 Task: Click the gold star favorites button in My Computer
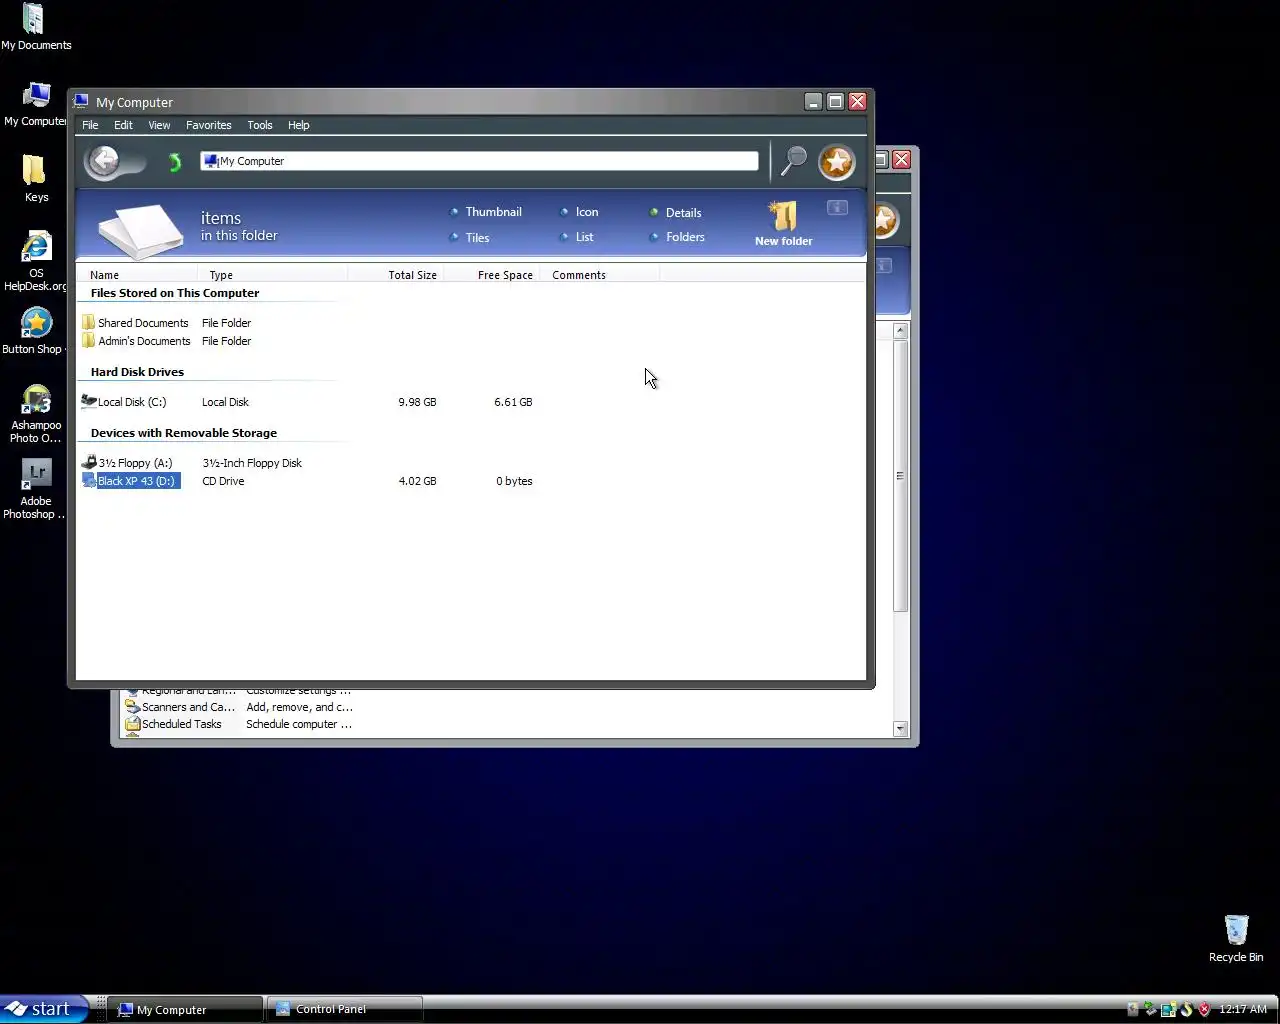coord(837,161)
